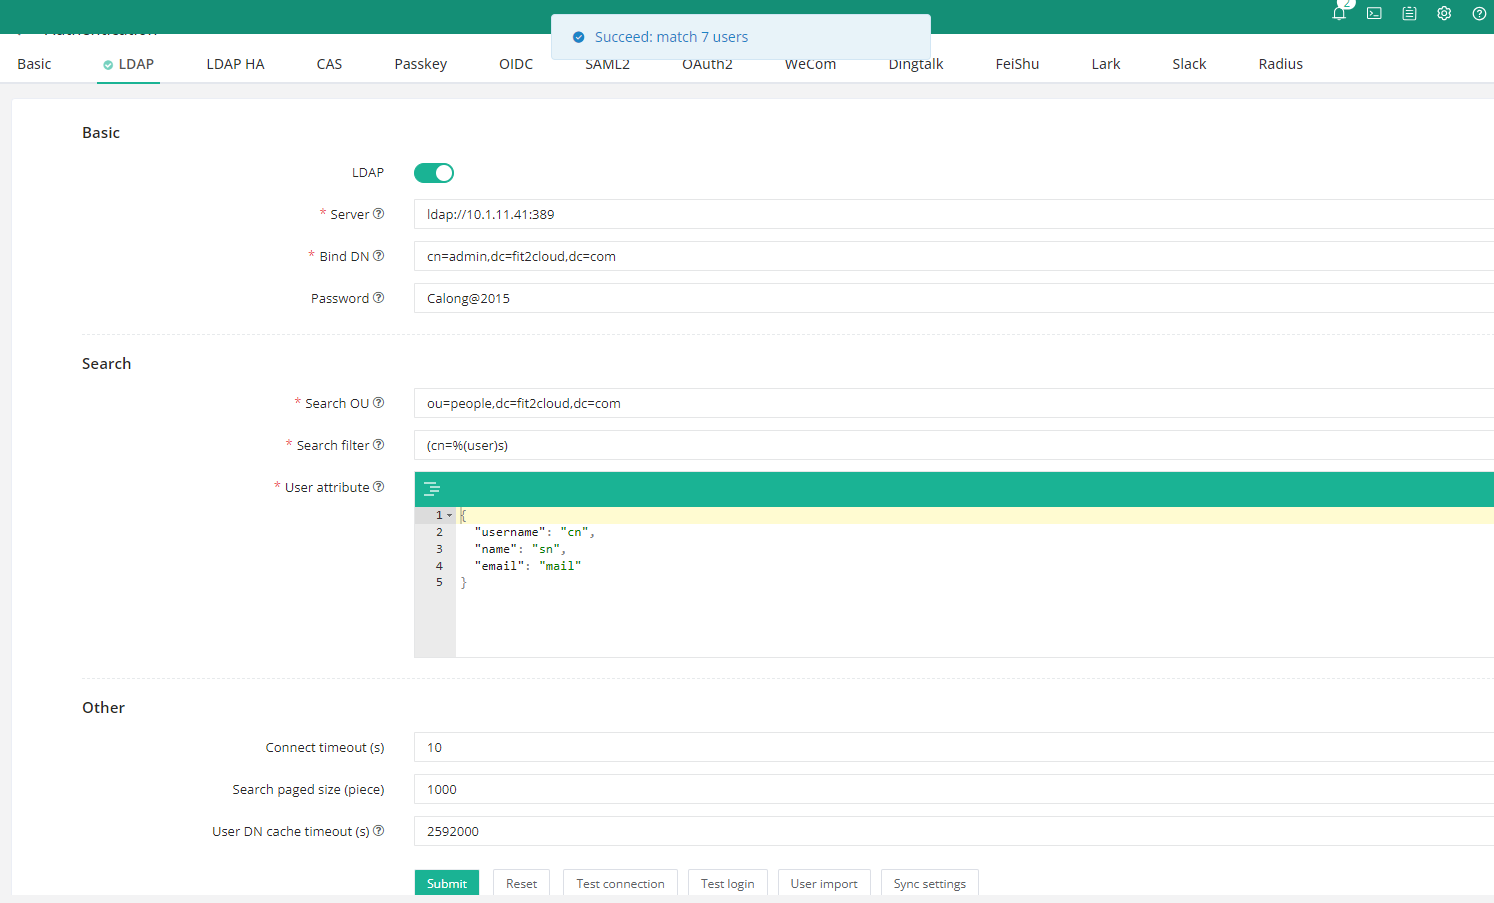Show help tooltip for User attribute
1494x903 pixels.
[x=378, y=486]
